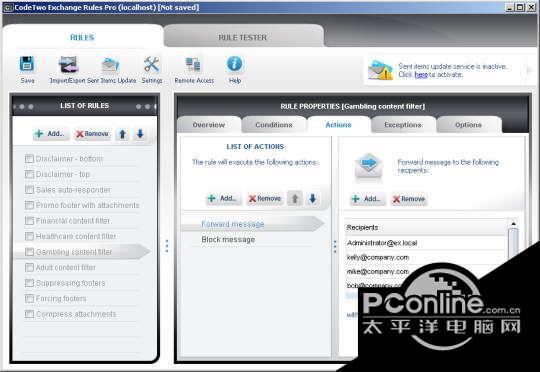
Task: Open the Options tab
Action: (468, 125)
